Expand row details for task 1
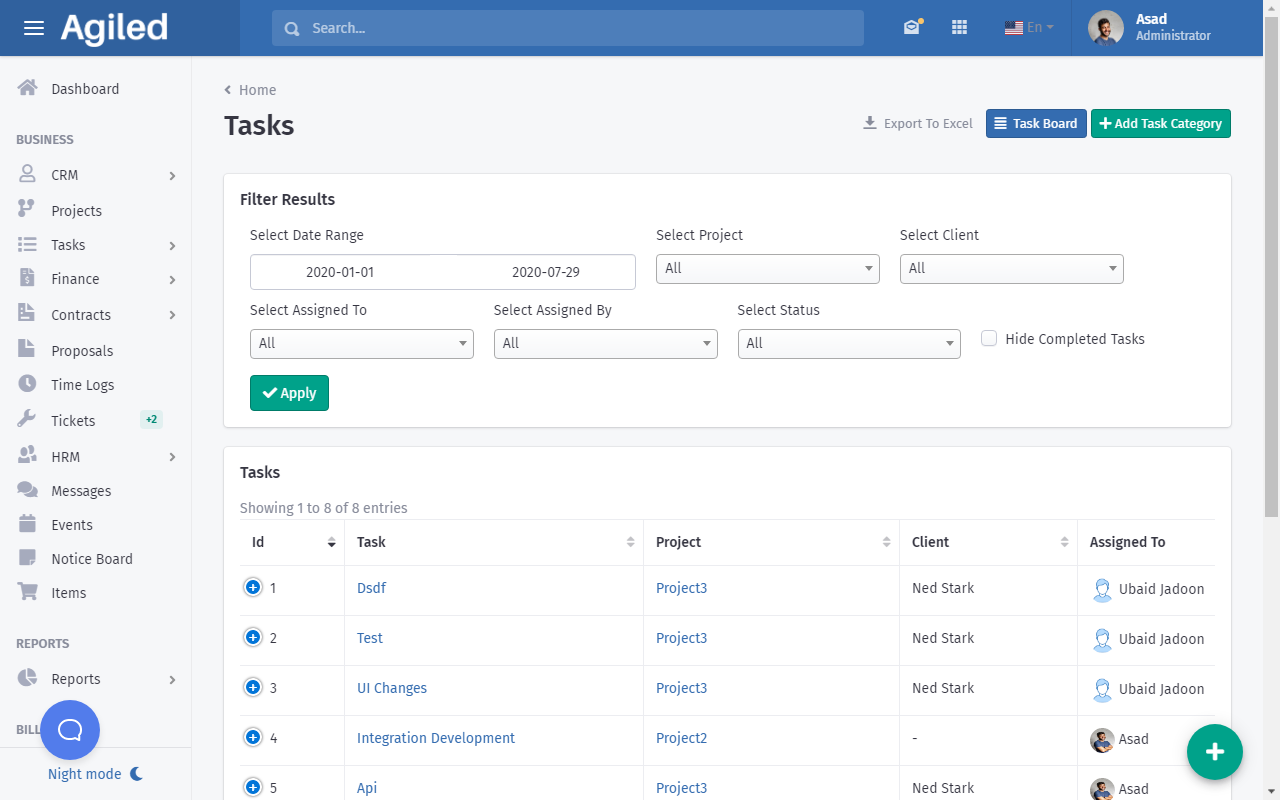 (x=253, y=588)
